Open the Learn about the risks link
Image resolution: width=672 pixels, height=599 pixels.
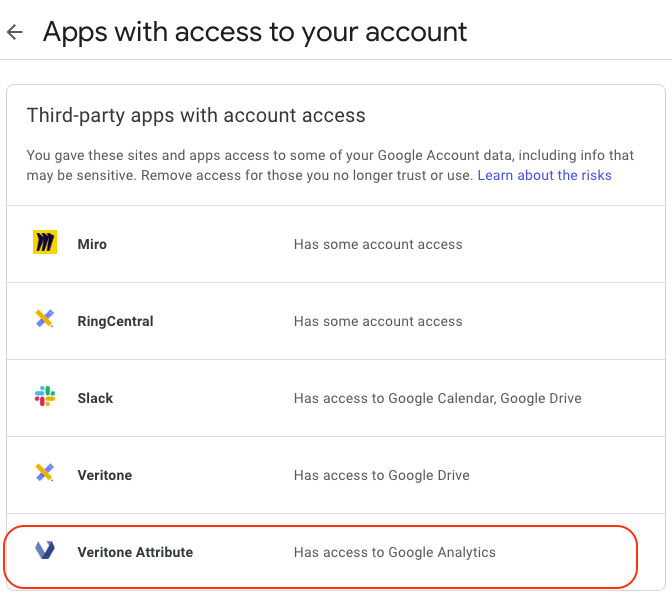pos(544,175)
